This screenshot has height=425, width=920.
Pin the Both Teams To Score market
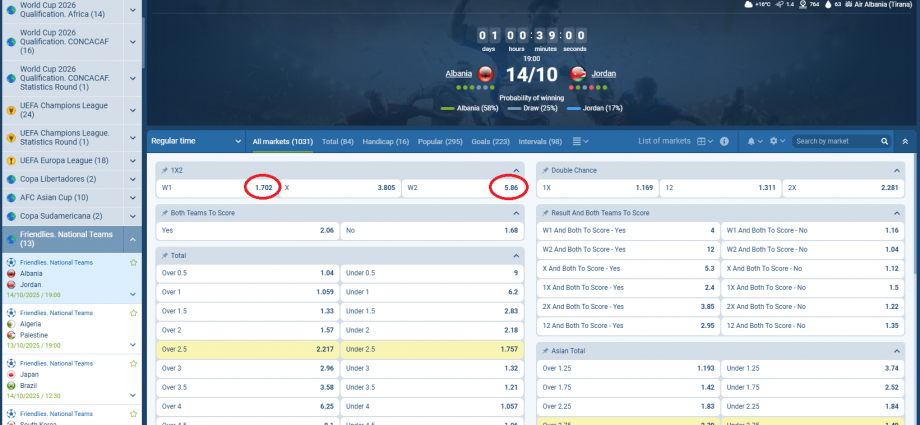(x=165, y=212)
